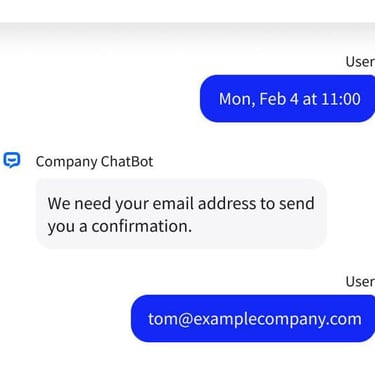Select the Company ChatBot sender name

pos(94,162)
